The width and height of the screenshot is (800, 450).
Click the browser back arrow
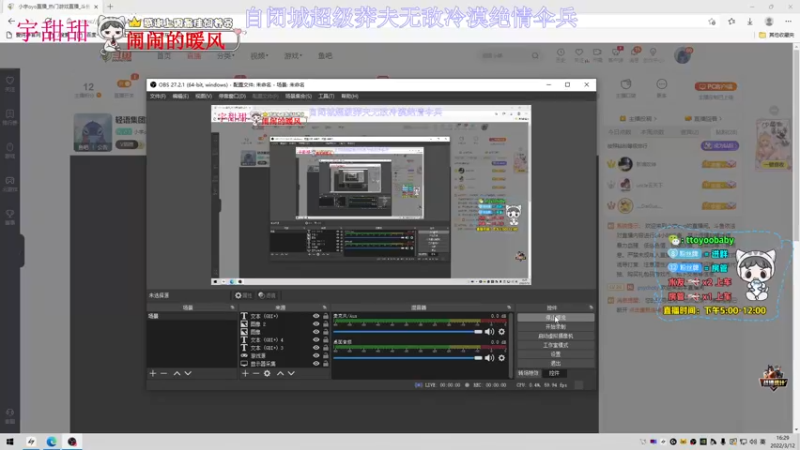11,21
